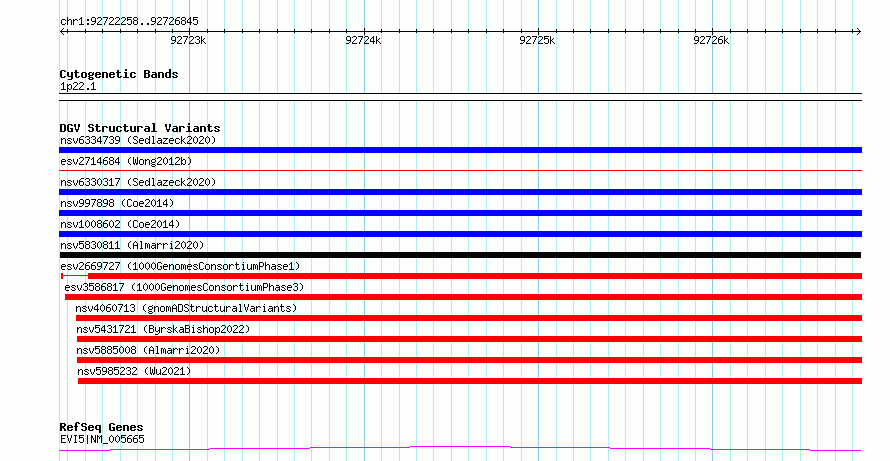Image resolution: width=890 pixels, height=461 pixels.
Task: Open nsv5830811 (Almarri2020) variant label
Action: [x=132, y=245]
